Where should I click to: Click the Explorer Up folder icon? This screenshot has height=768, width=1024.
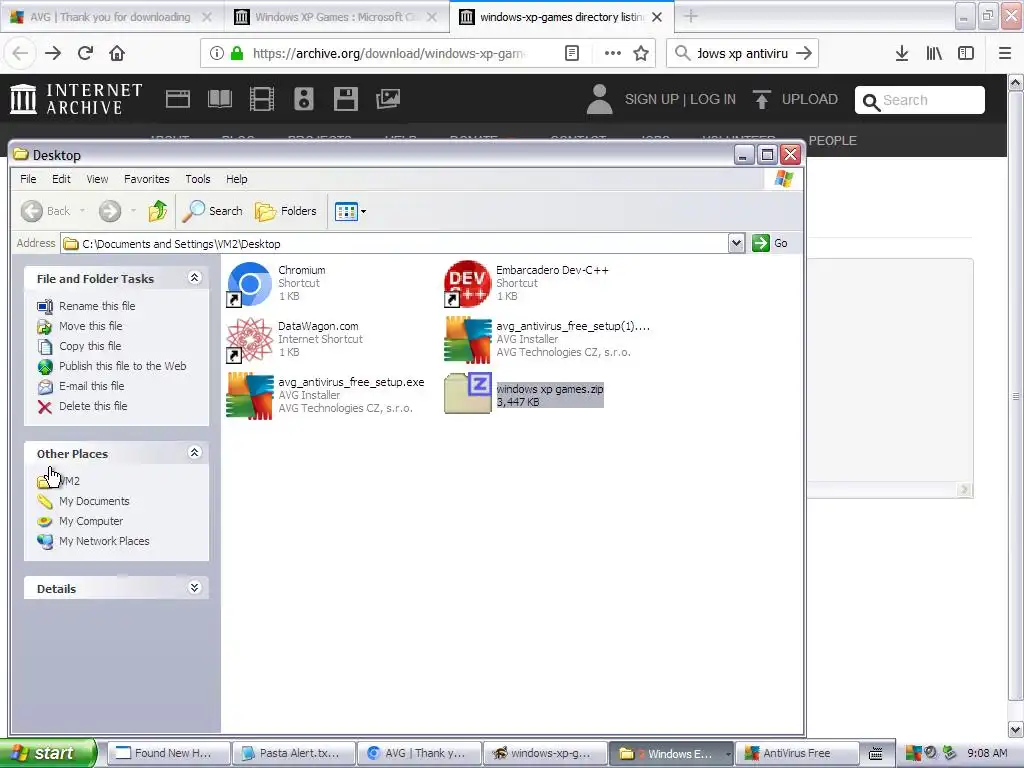[x=157, y=211]
